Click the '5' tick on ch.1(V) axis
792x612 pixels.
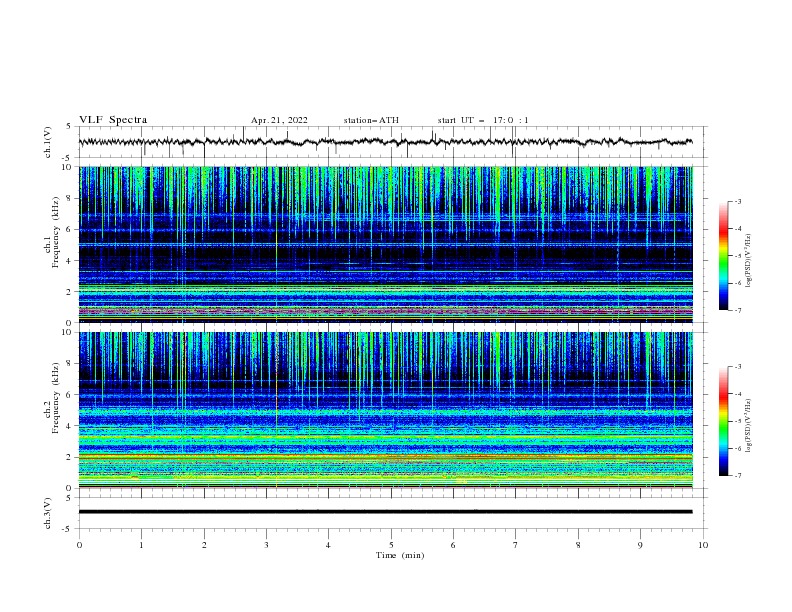point(70,127)
